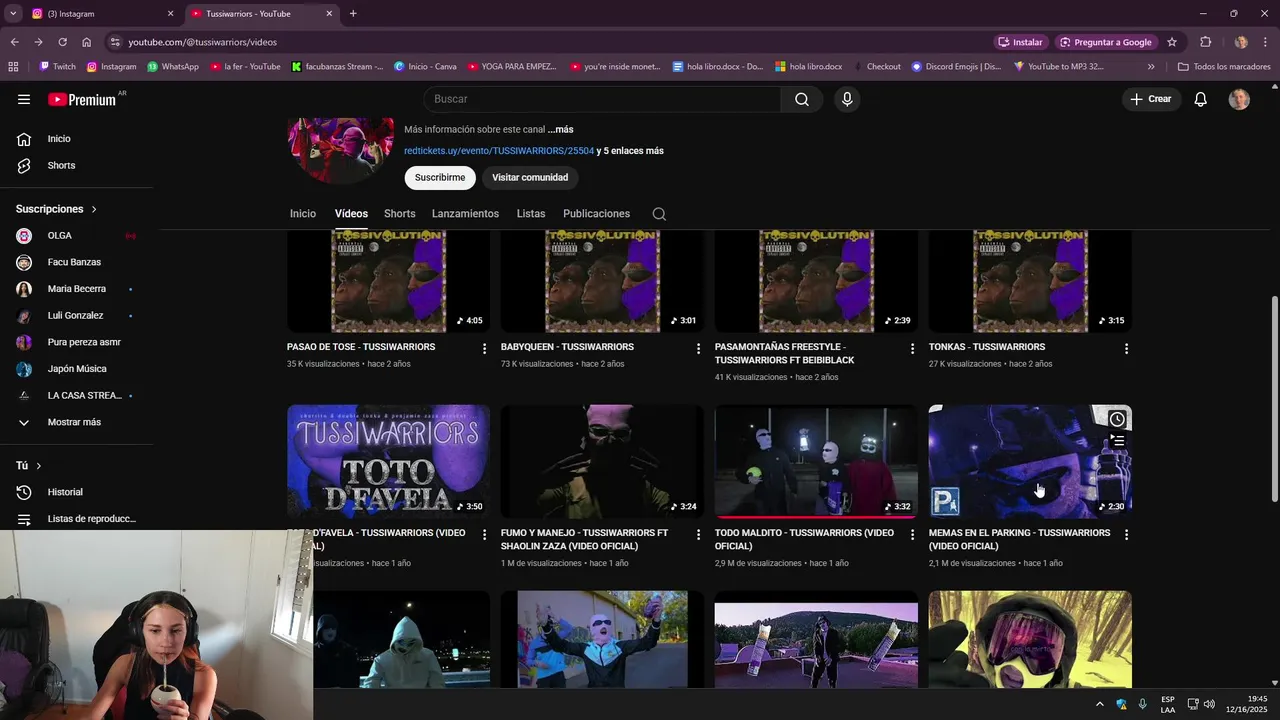Expand the Suscripciones section

[56, 209]
